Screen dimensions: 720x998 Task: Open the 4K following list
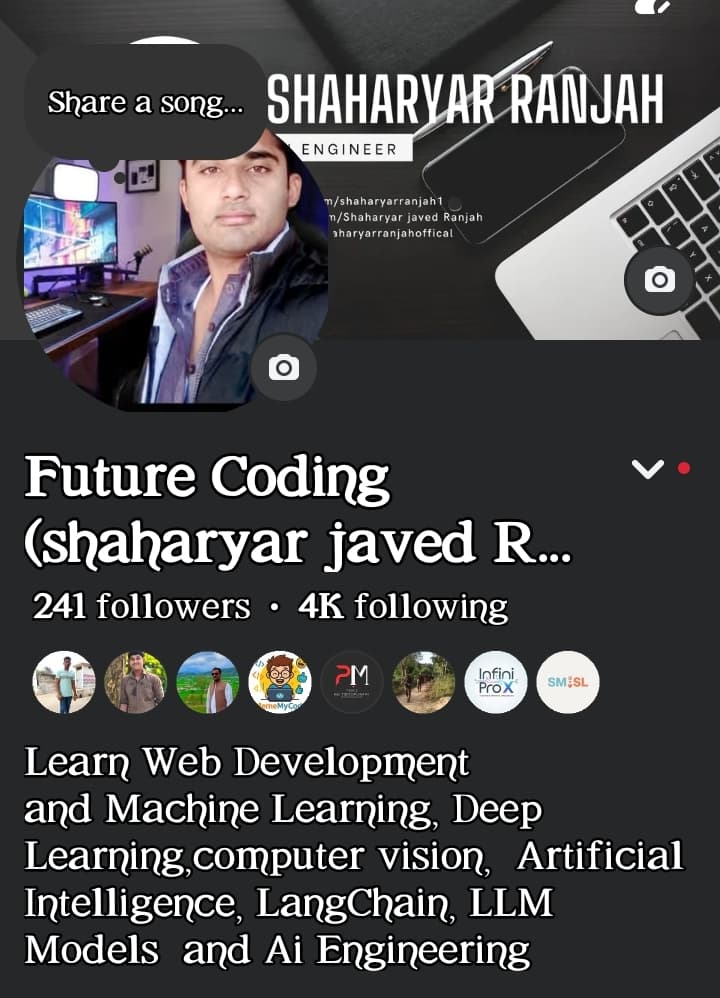point(402,606)
